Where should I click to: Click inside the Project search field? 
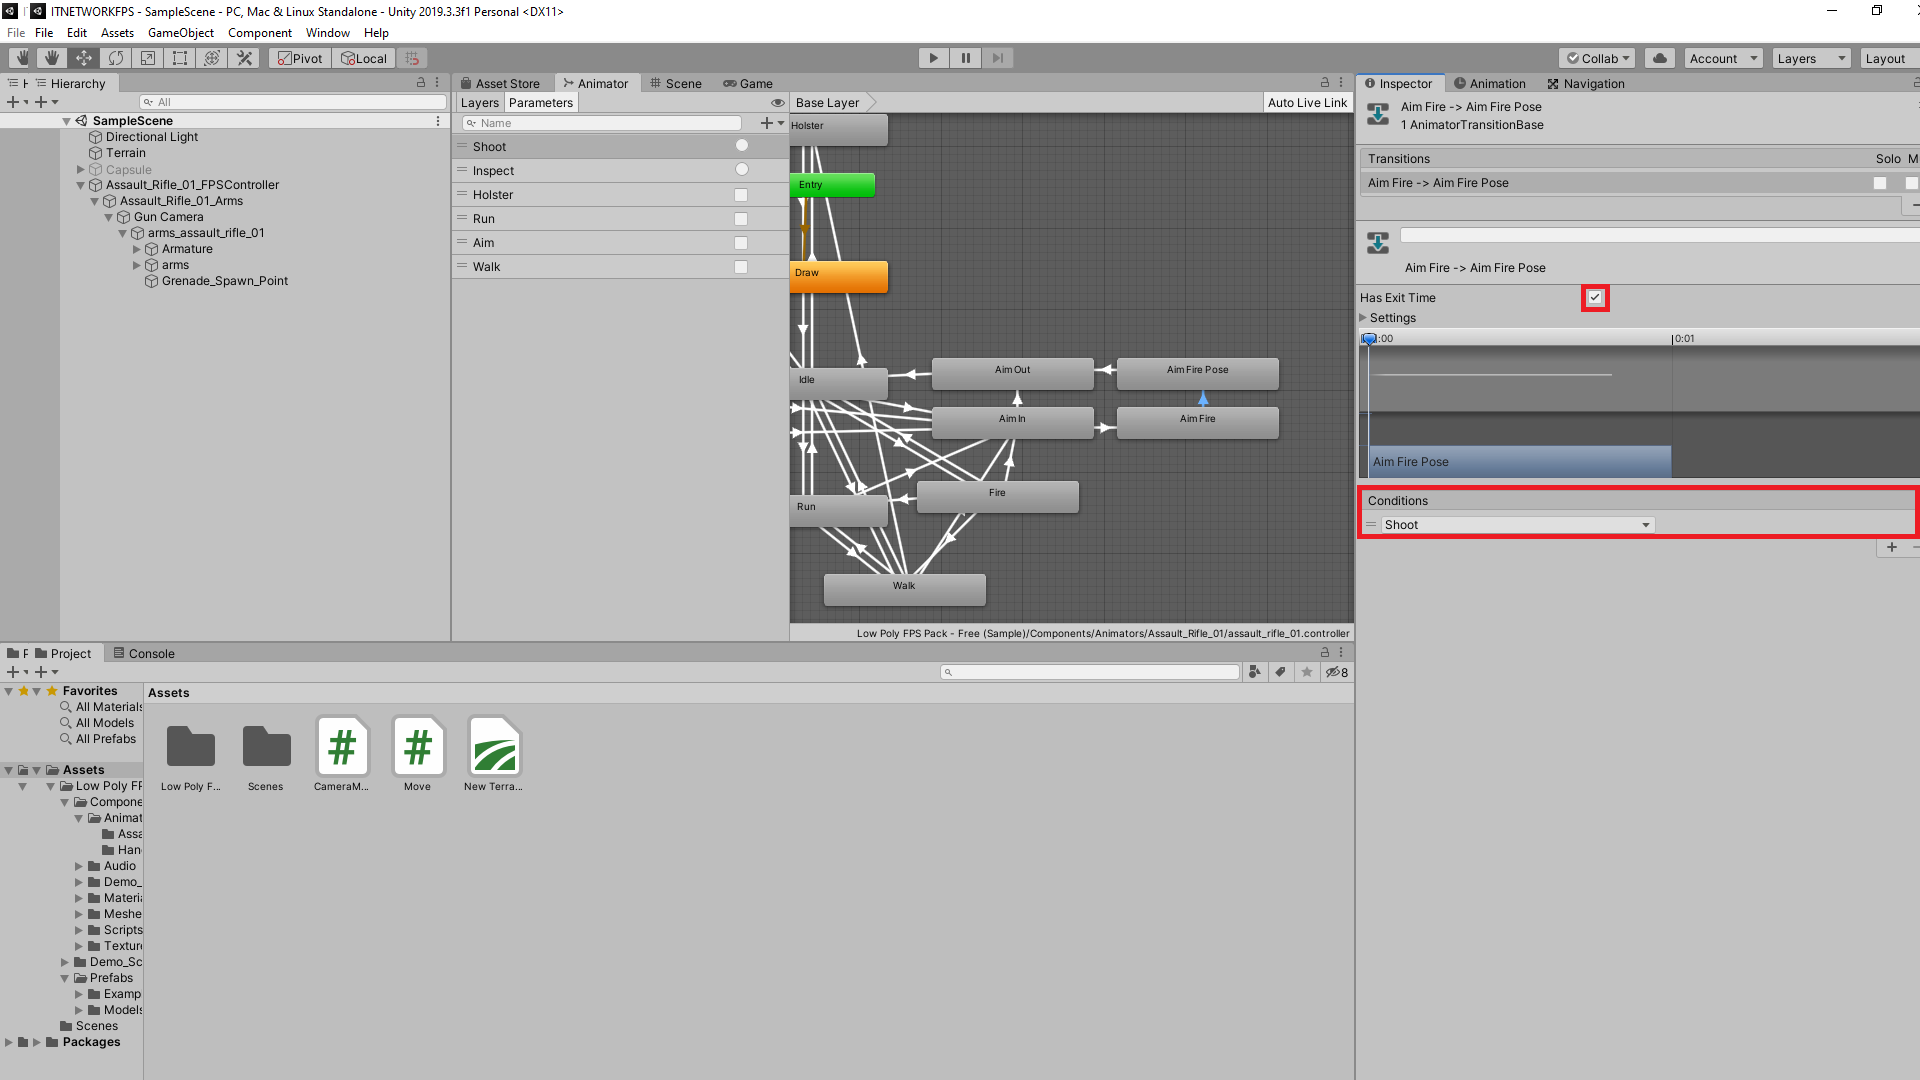pos(1090,671)
